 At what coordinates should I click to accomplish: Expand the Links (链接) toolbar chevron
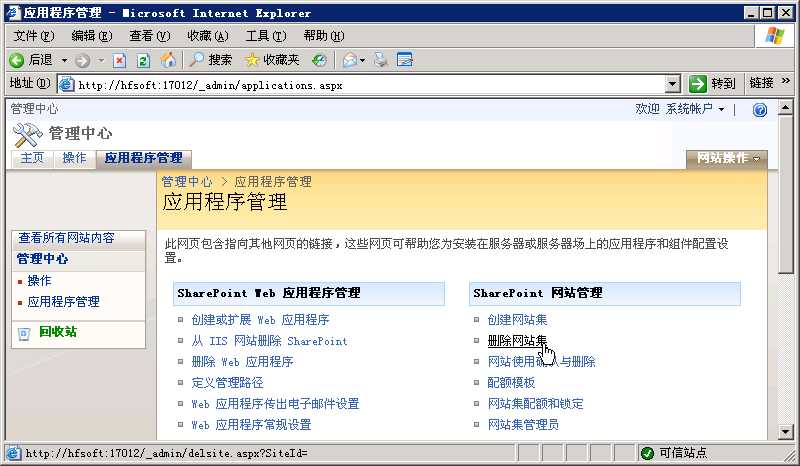pyautogui.click(x=786, y=81)
